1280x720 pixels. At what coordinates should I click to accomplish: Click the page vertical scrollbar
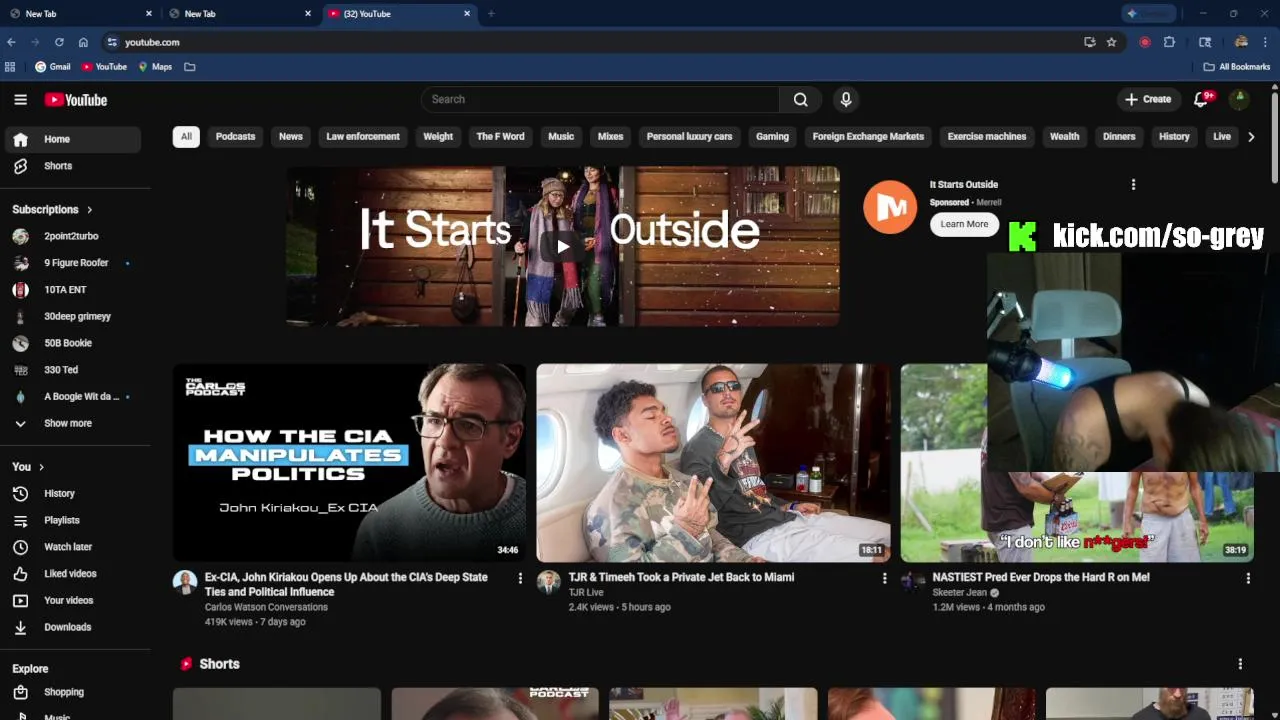(1274, 137)
